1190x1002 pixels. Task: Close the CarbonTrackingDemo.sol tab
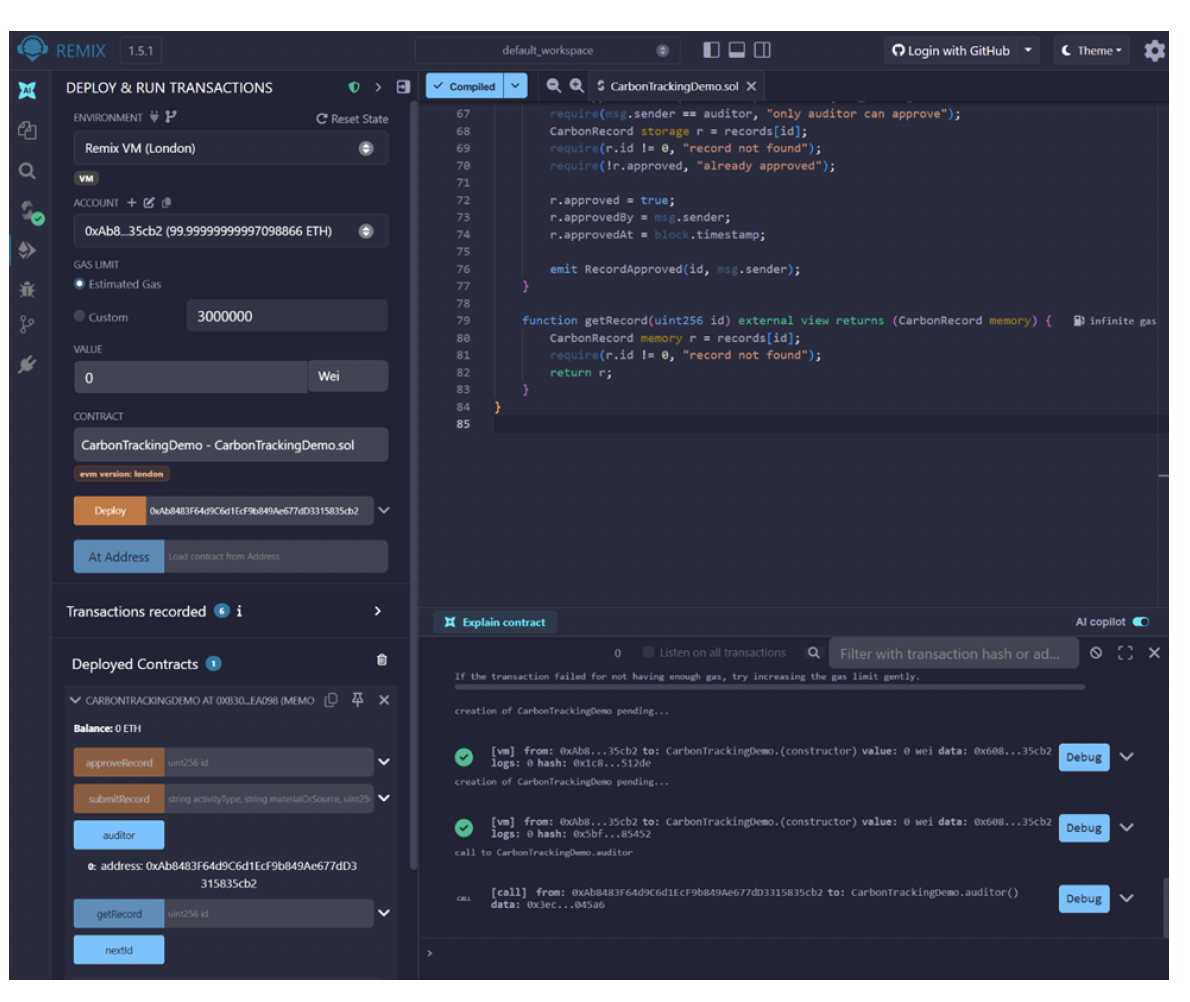(751, 86)
